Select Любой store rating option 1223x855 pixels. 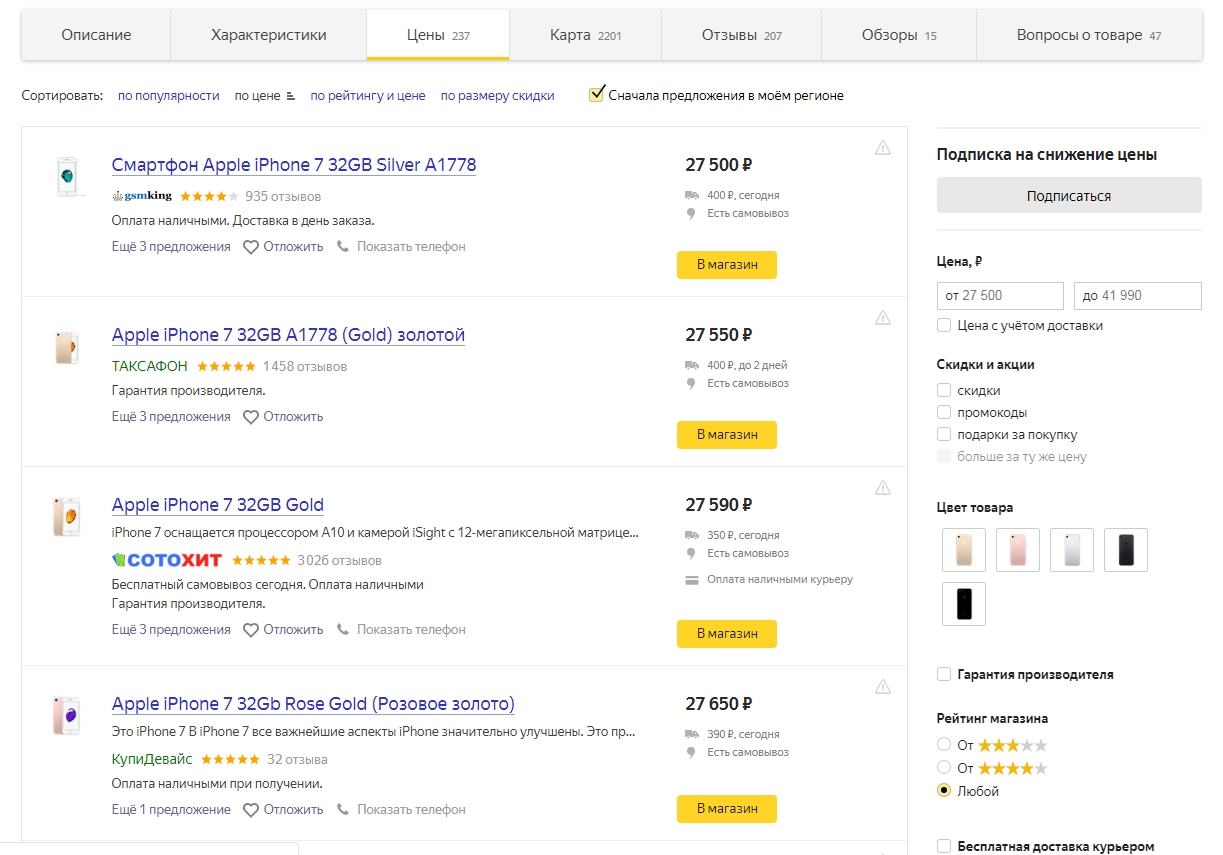944,790
